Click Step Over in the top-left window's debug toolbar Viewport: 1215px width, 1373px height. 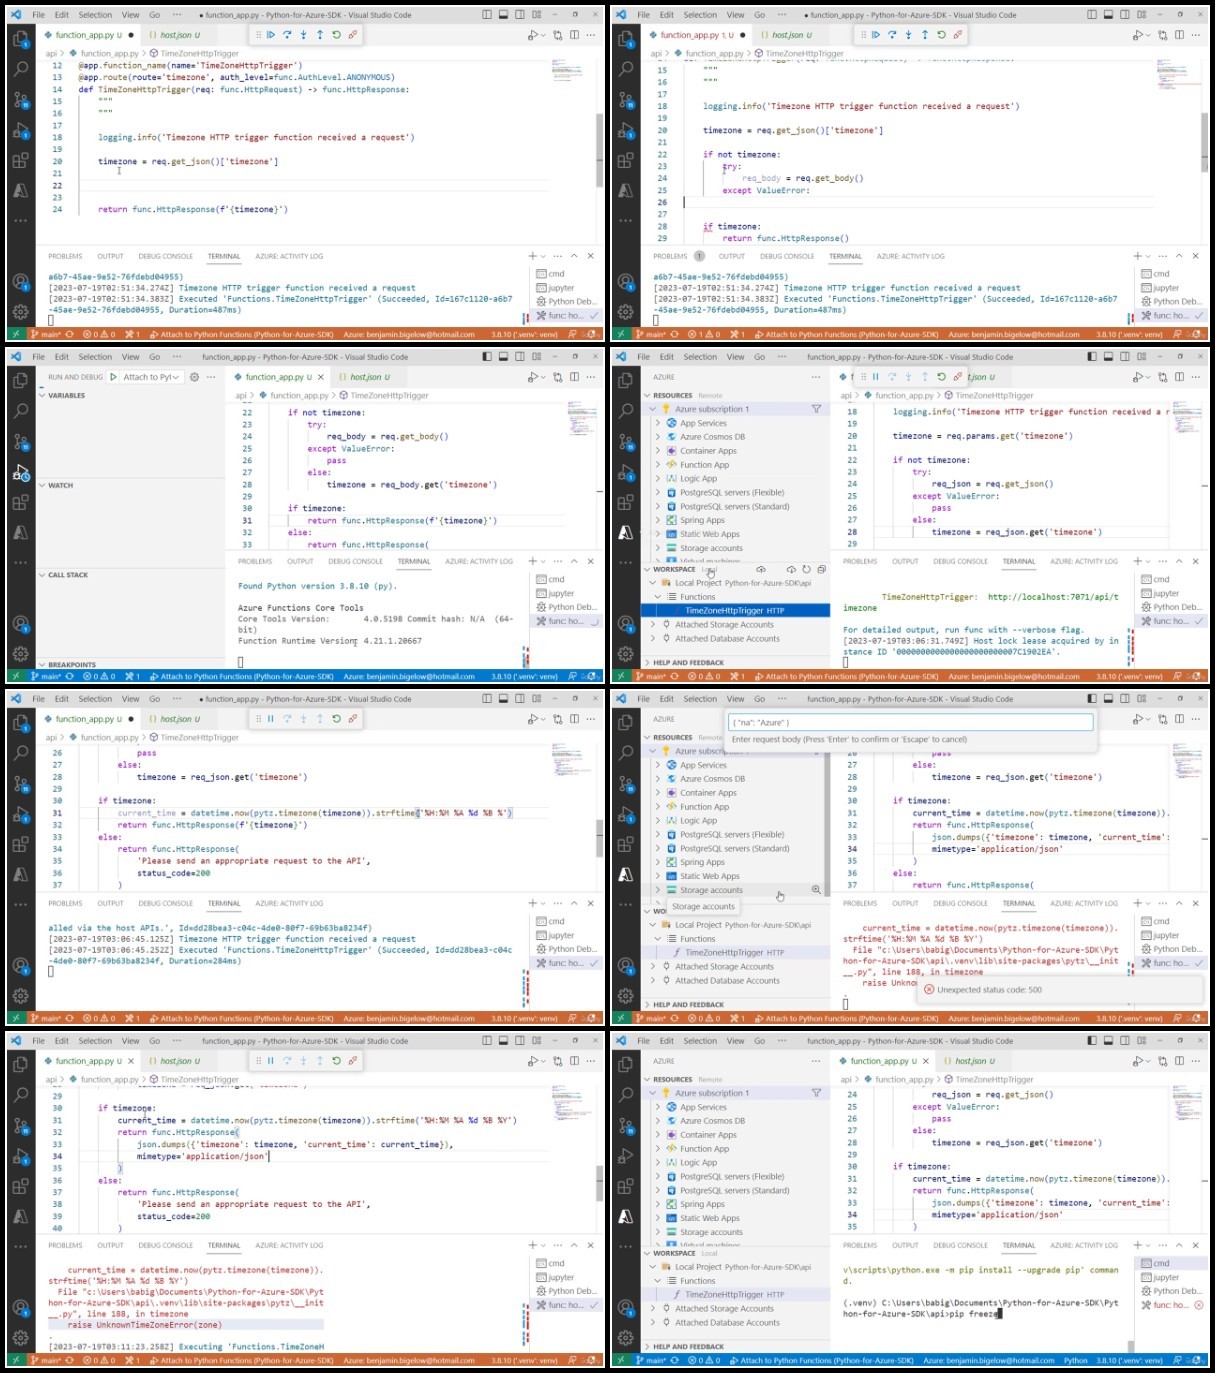point(287,35)
